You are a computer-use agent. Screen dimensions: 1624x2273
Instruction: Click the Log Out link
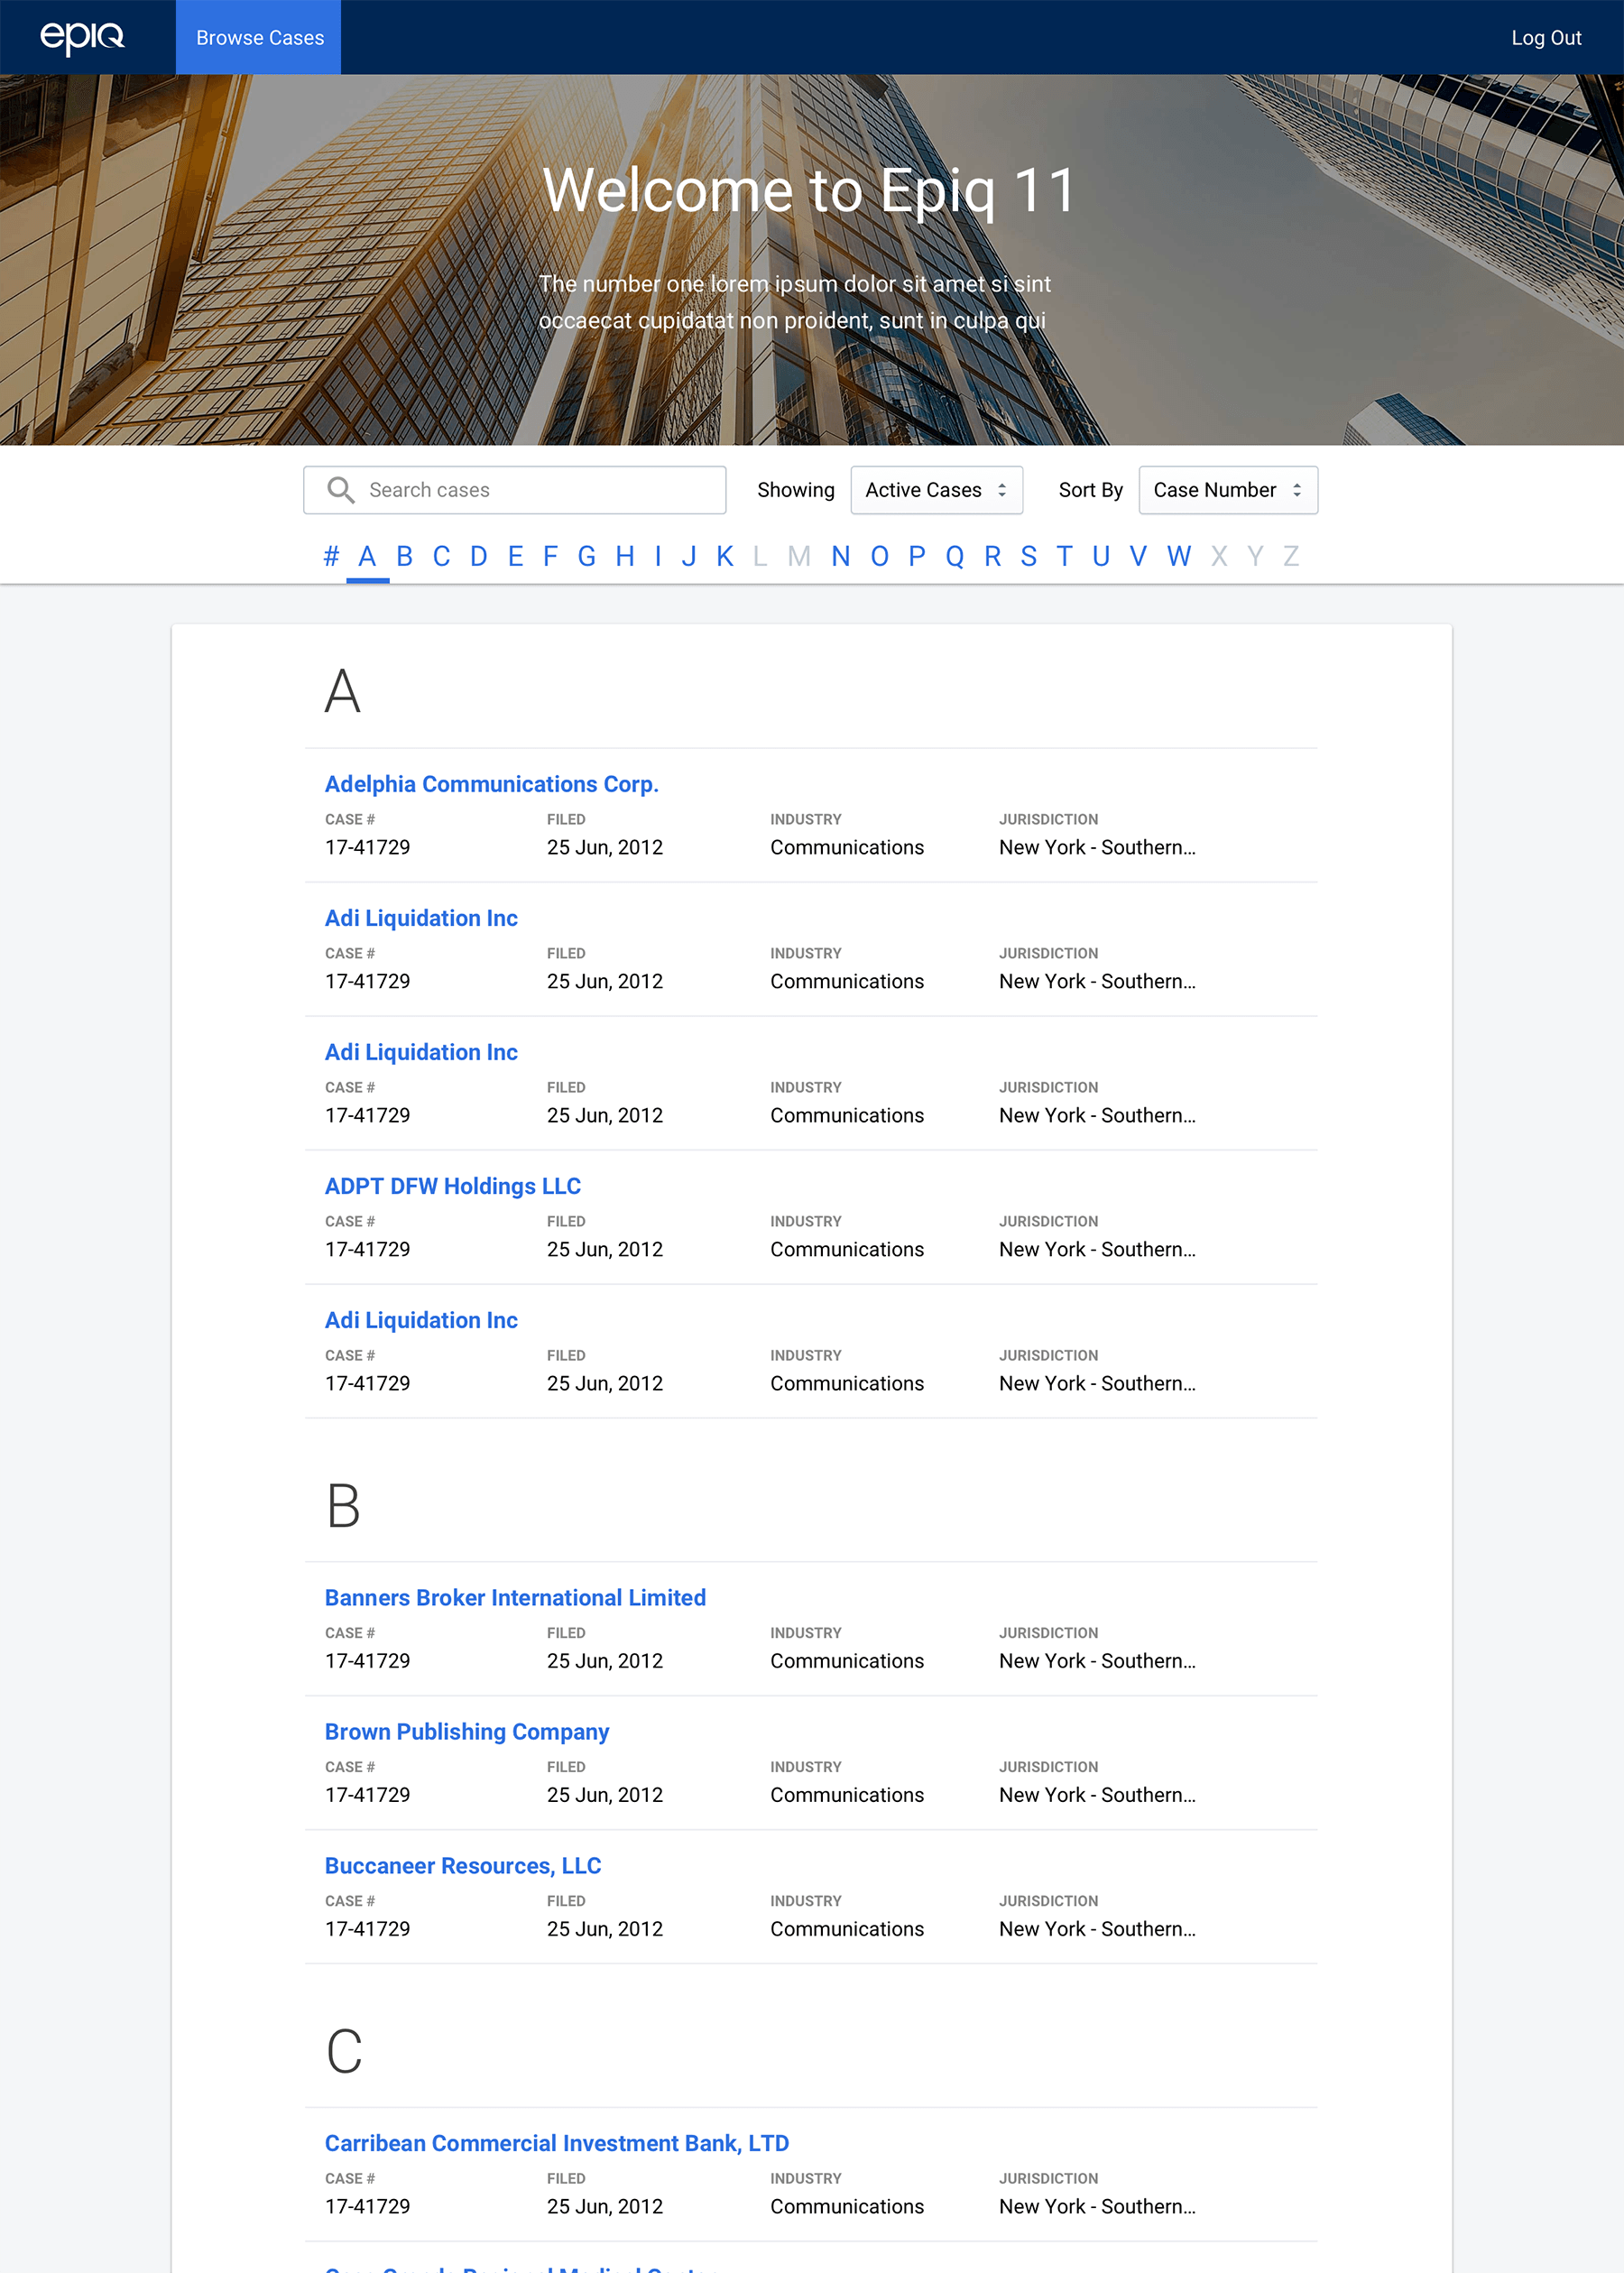pos(1545,38)
